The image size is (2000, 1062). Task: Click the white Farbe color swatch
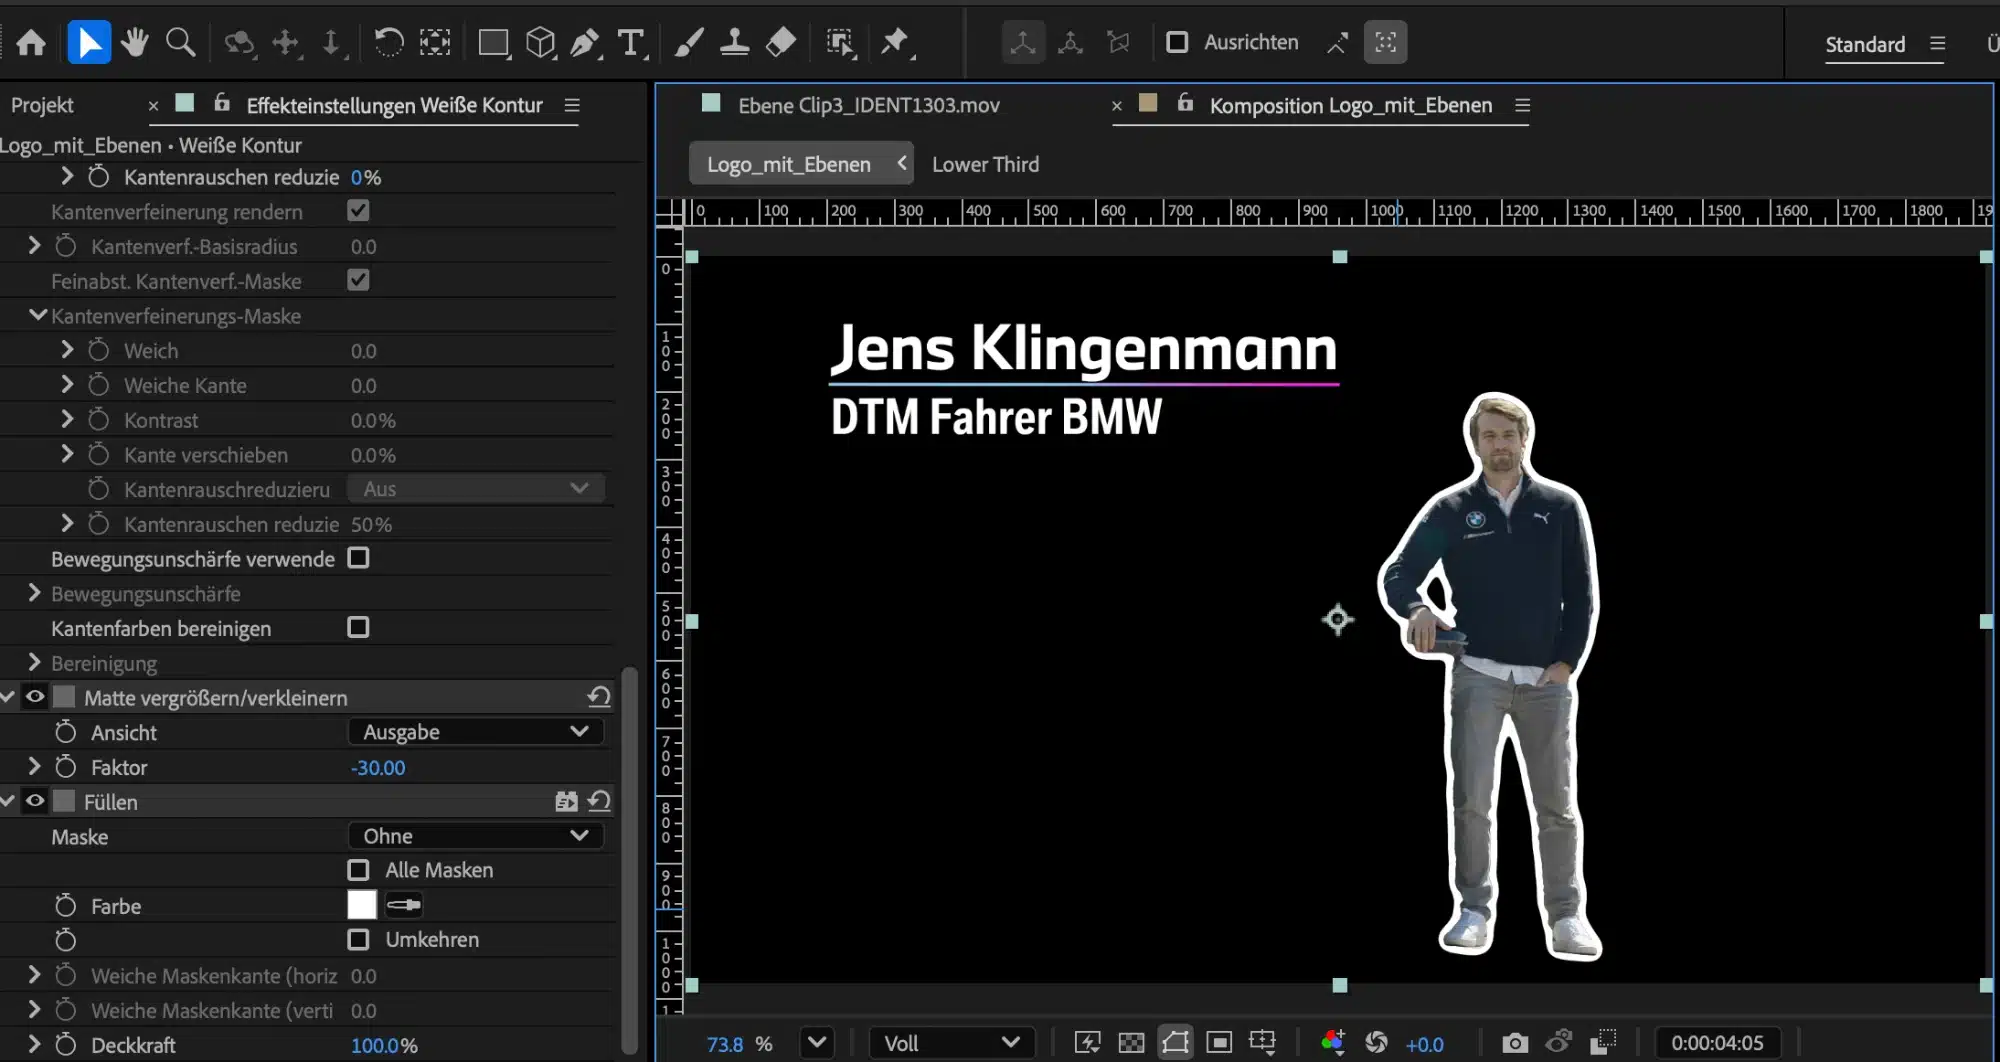point(362,905)
